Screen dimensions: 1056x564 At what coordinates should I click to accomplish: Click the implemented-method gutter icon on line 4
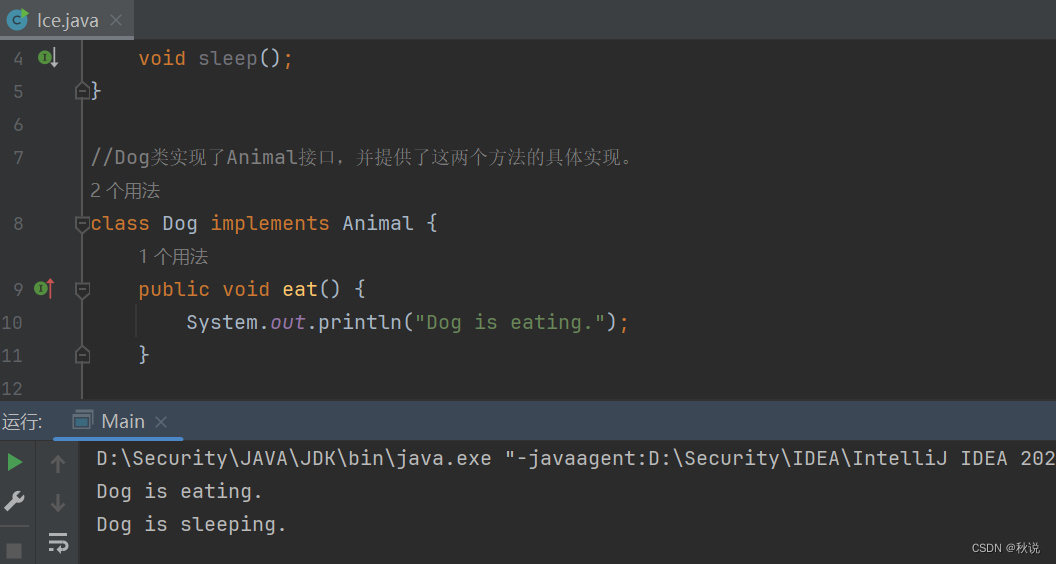pos(48,59)
